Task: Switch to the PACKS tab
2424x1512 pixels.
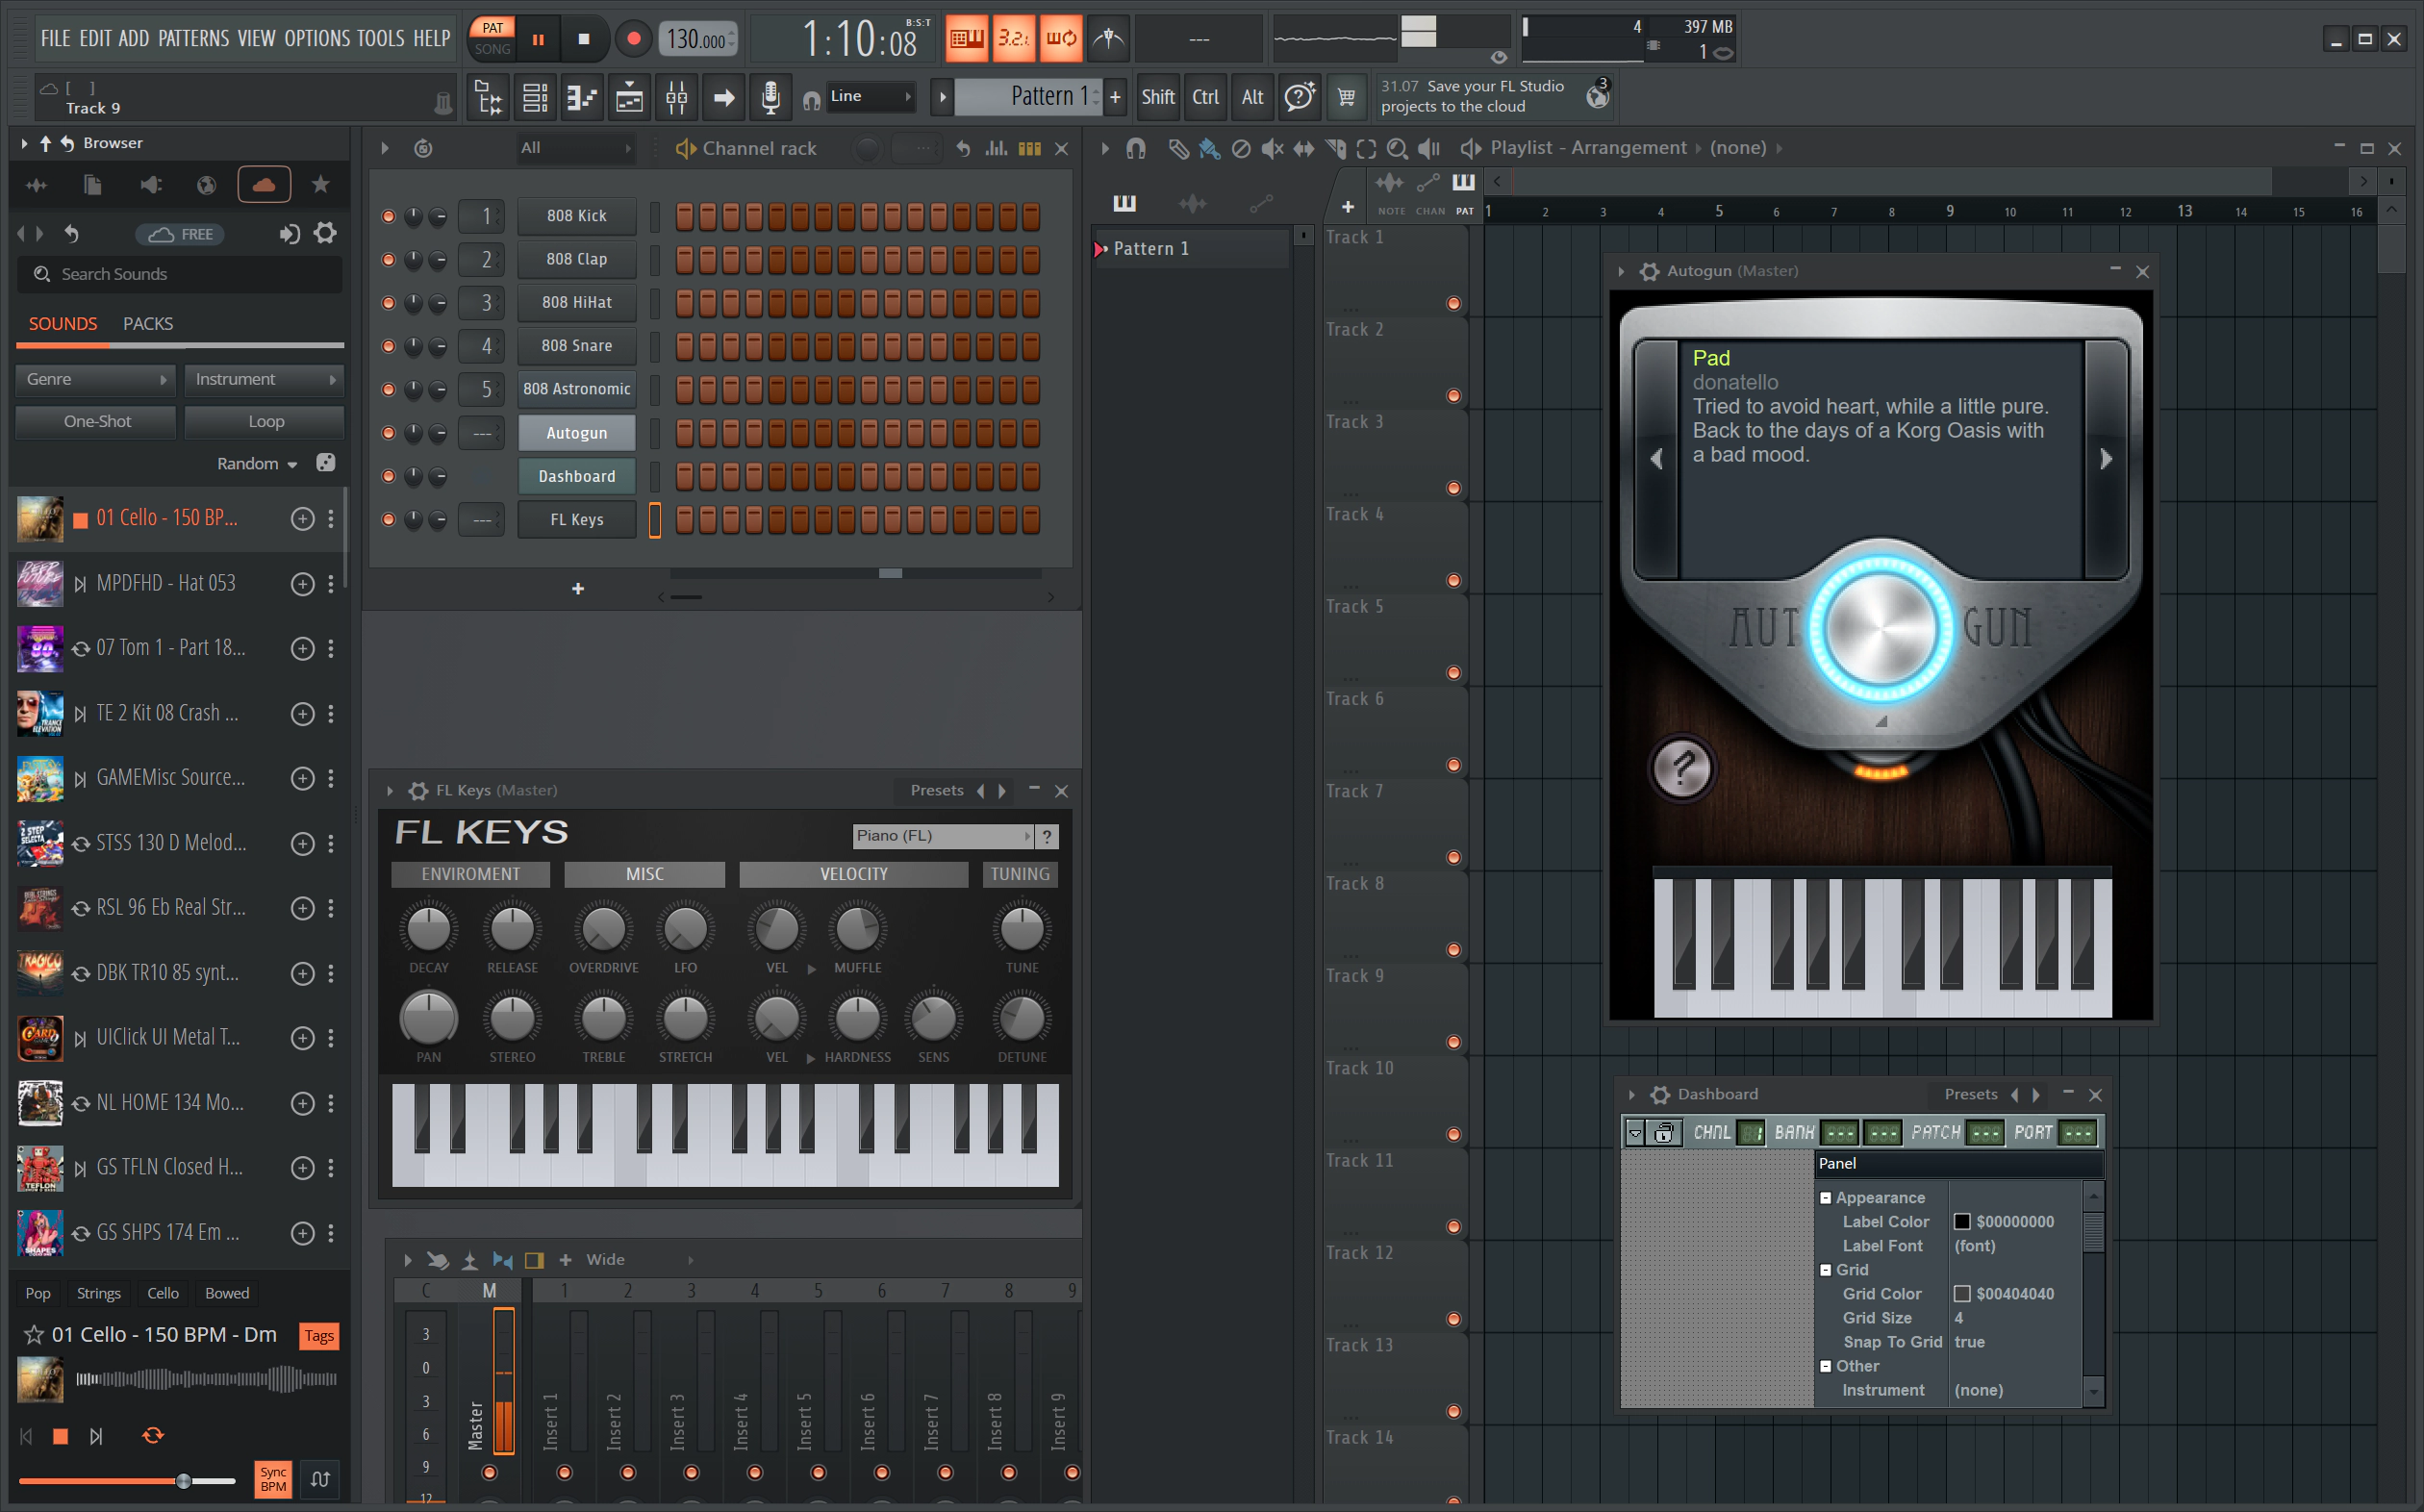Action: click(x=148, y=324)
